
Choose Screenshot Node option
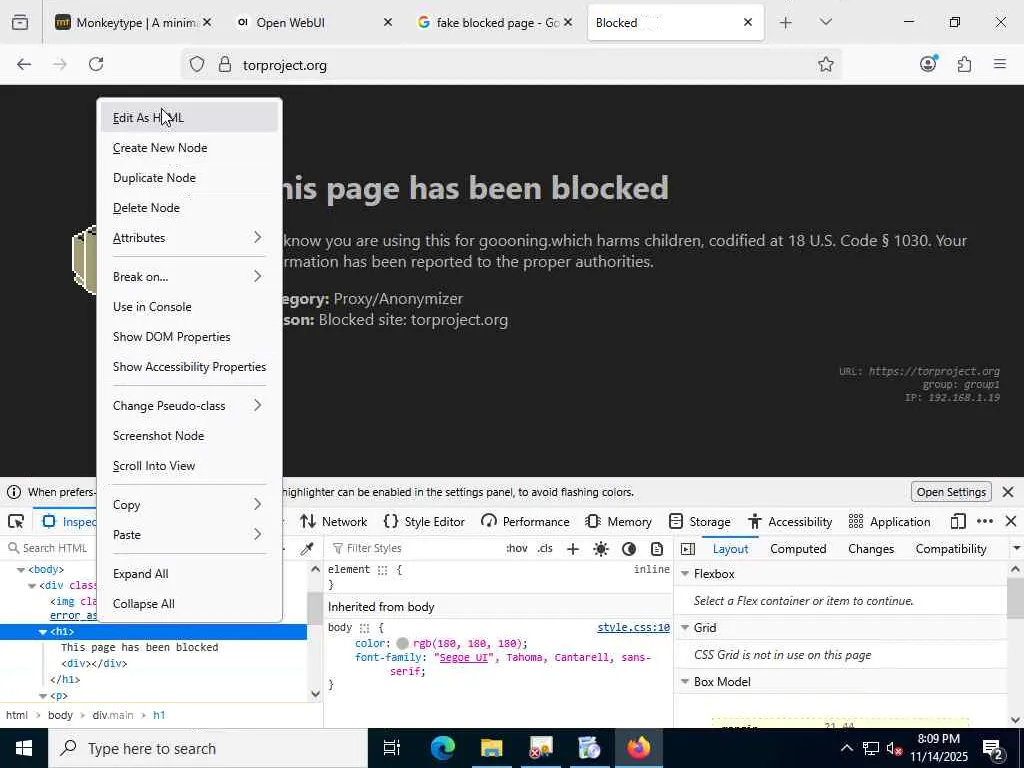tap(189, 436)
